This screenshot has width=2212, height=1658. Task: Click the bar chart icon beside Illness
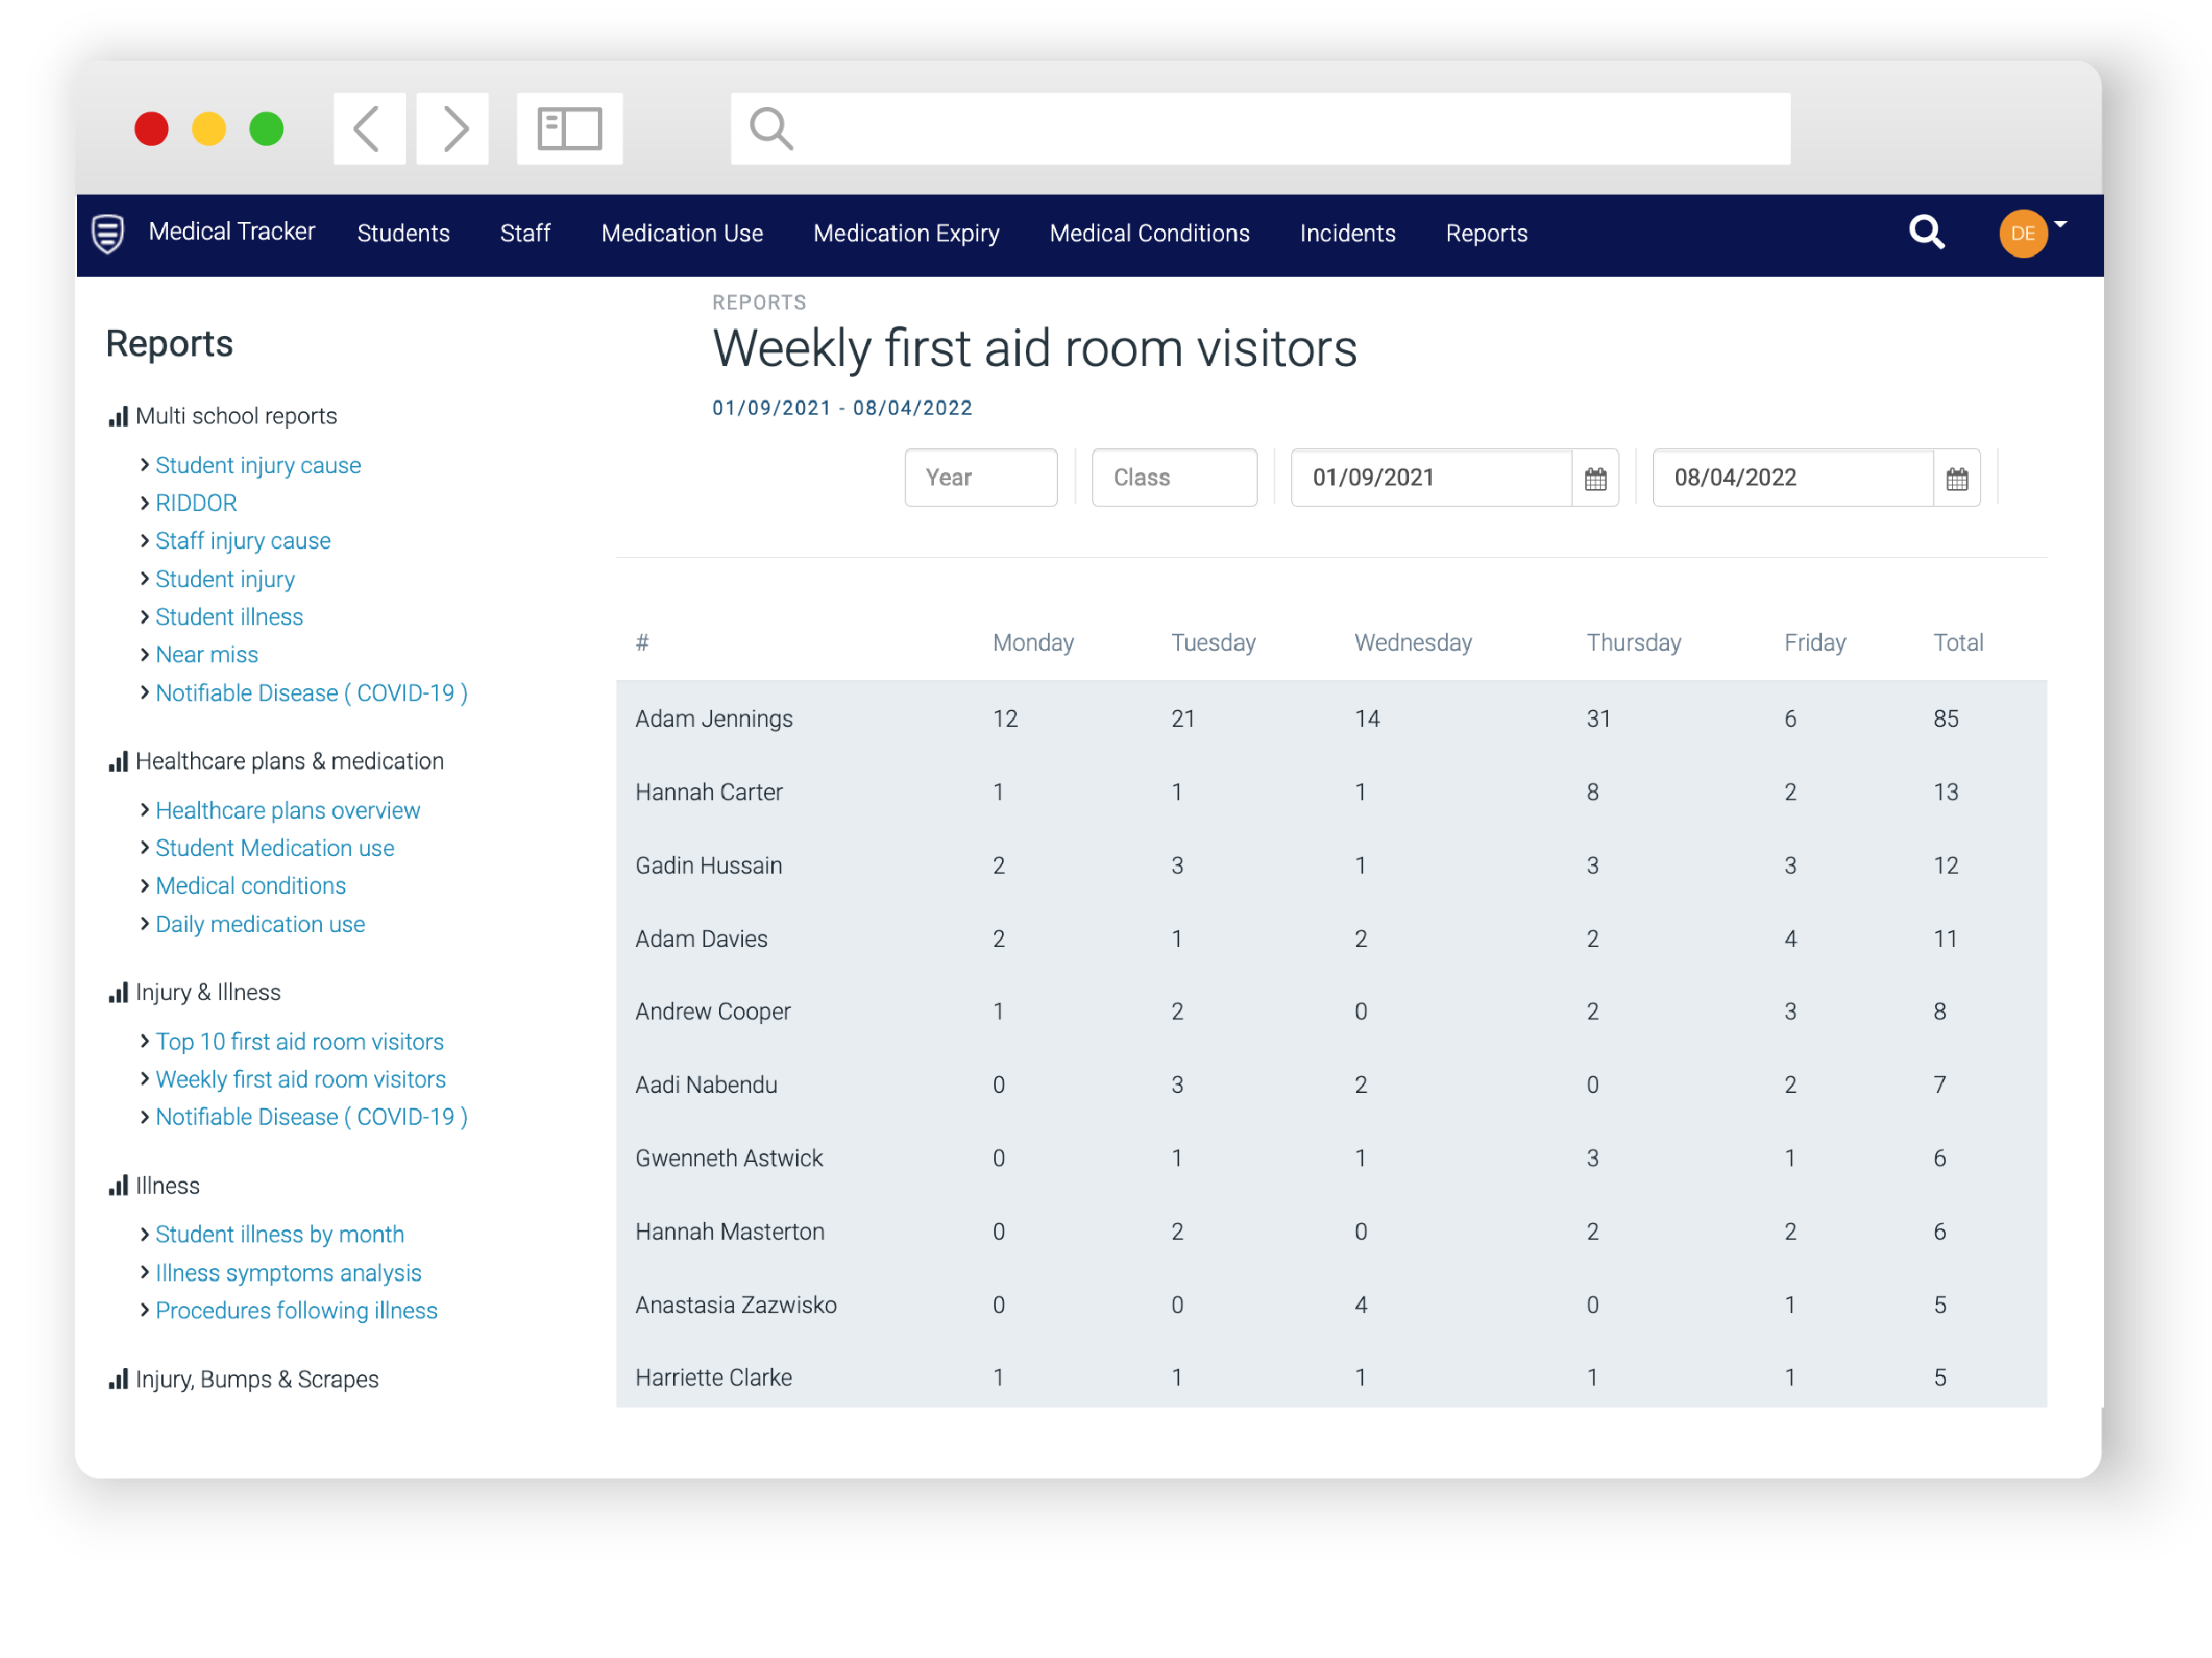pos(118,1186)
